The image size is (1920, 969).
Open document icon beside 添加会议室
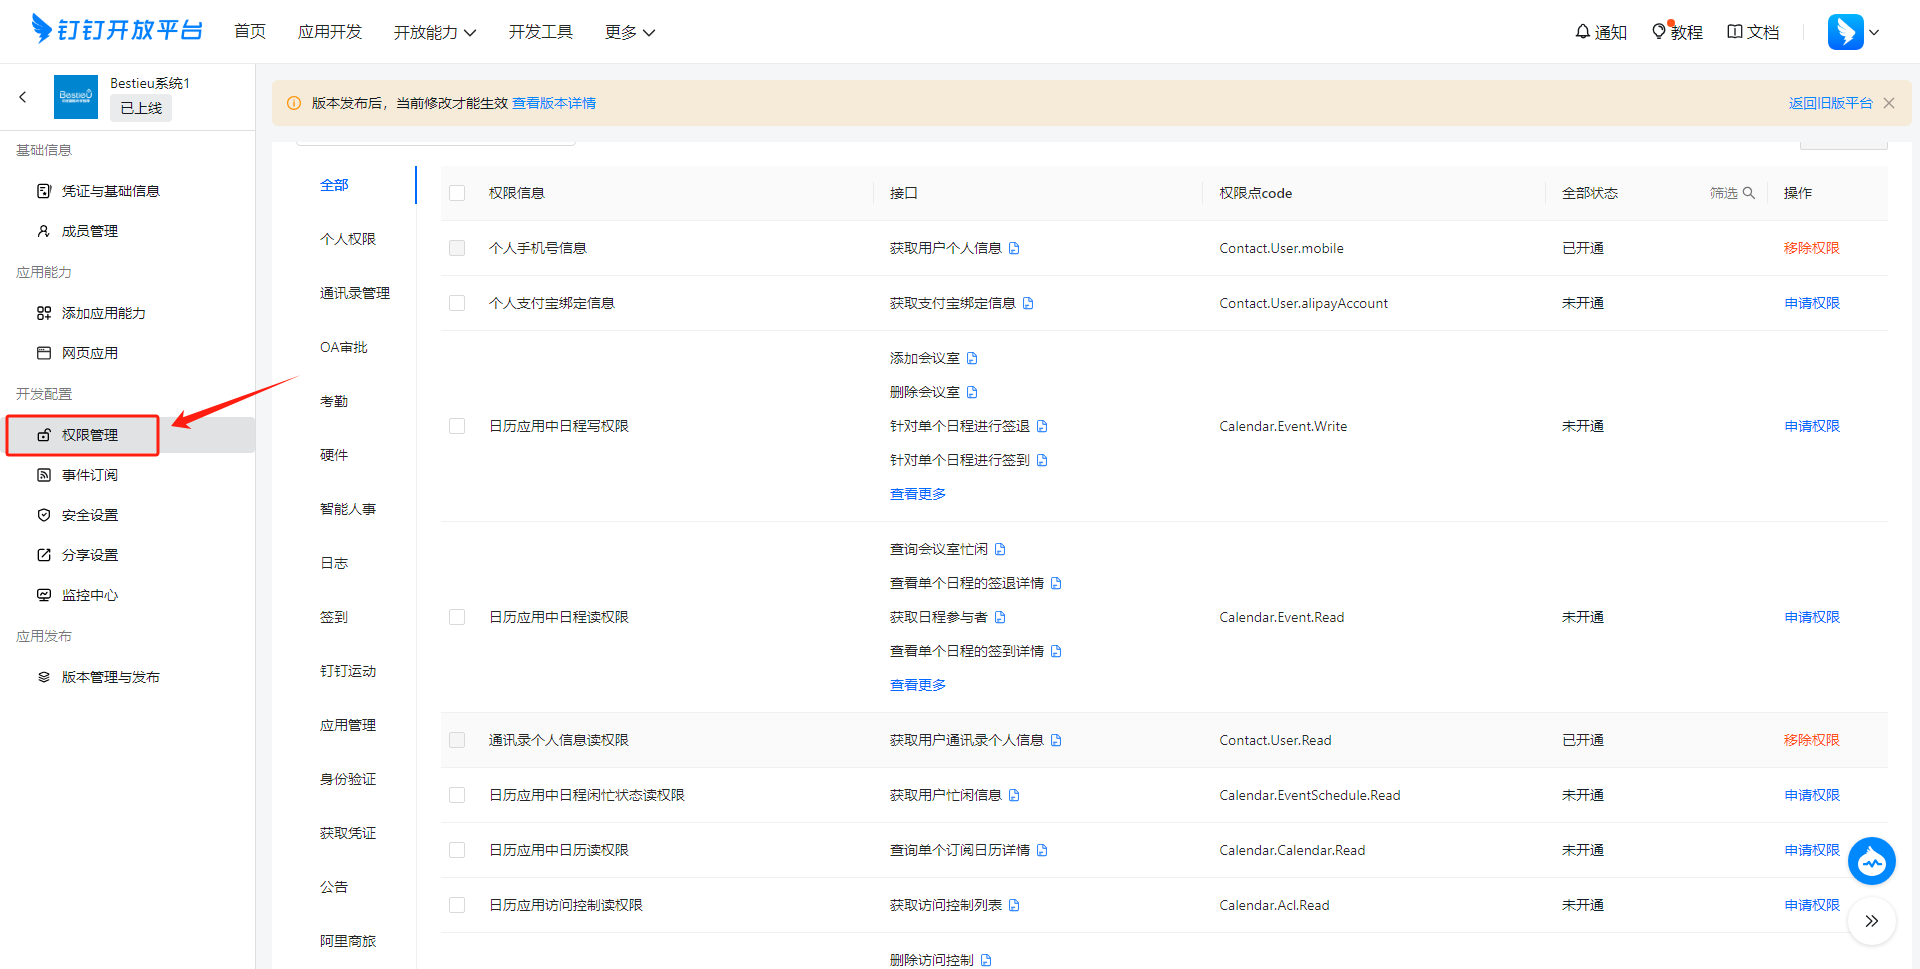[x=972, y=358]
